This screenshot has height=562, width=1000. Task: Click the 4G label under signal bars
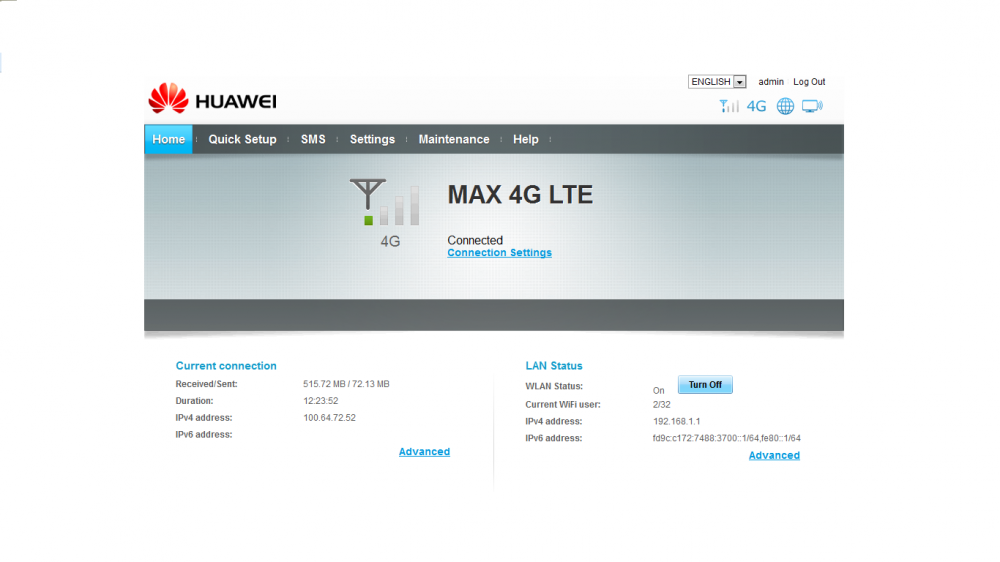point(390,242)
